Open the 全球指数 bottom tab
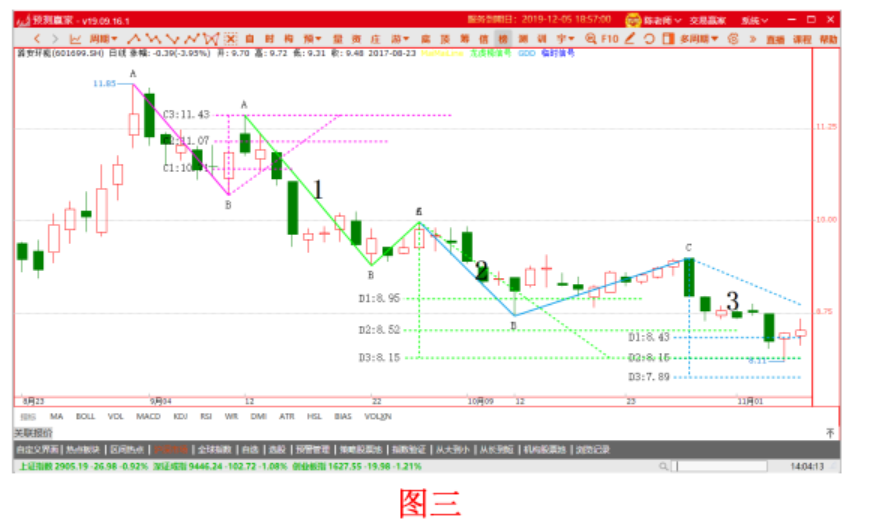The width and height of the screenshot is (873, 527). [214, 449]
